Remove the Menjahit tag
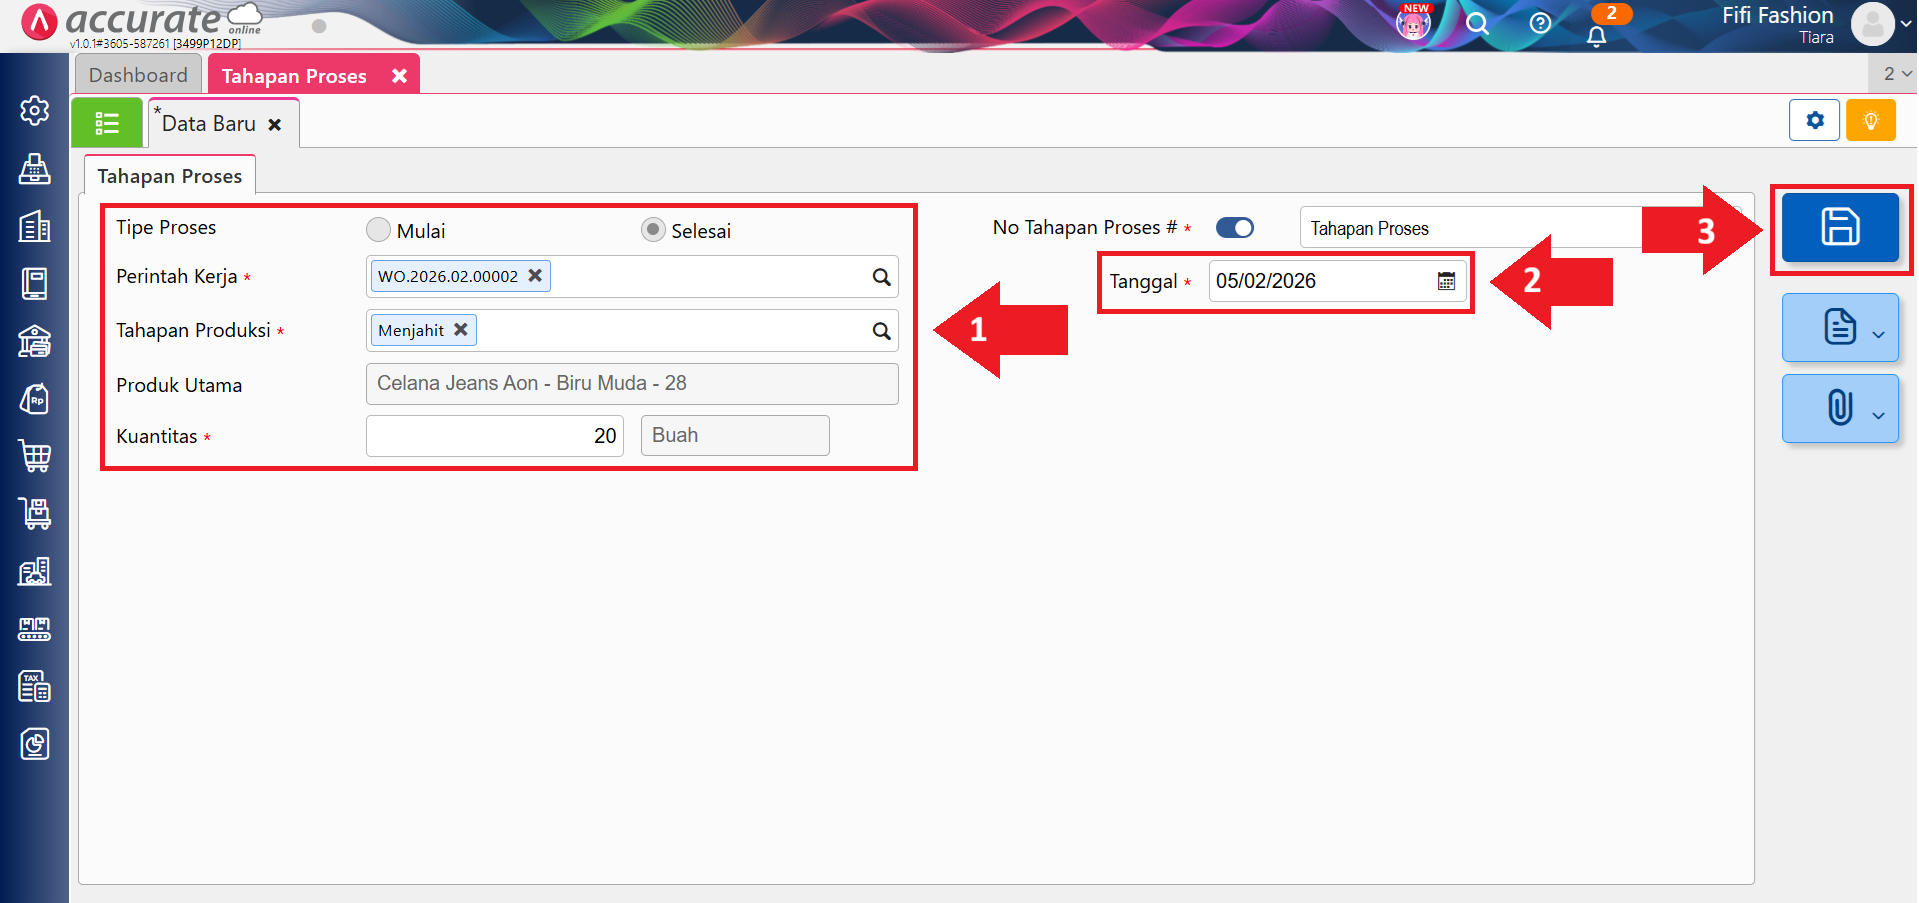Image resolution: width=1919 pixels, height=903 pixels. point(461,329)
